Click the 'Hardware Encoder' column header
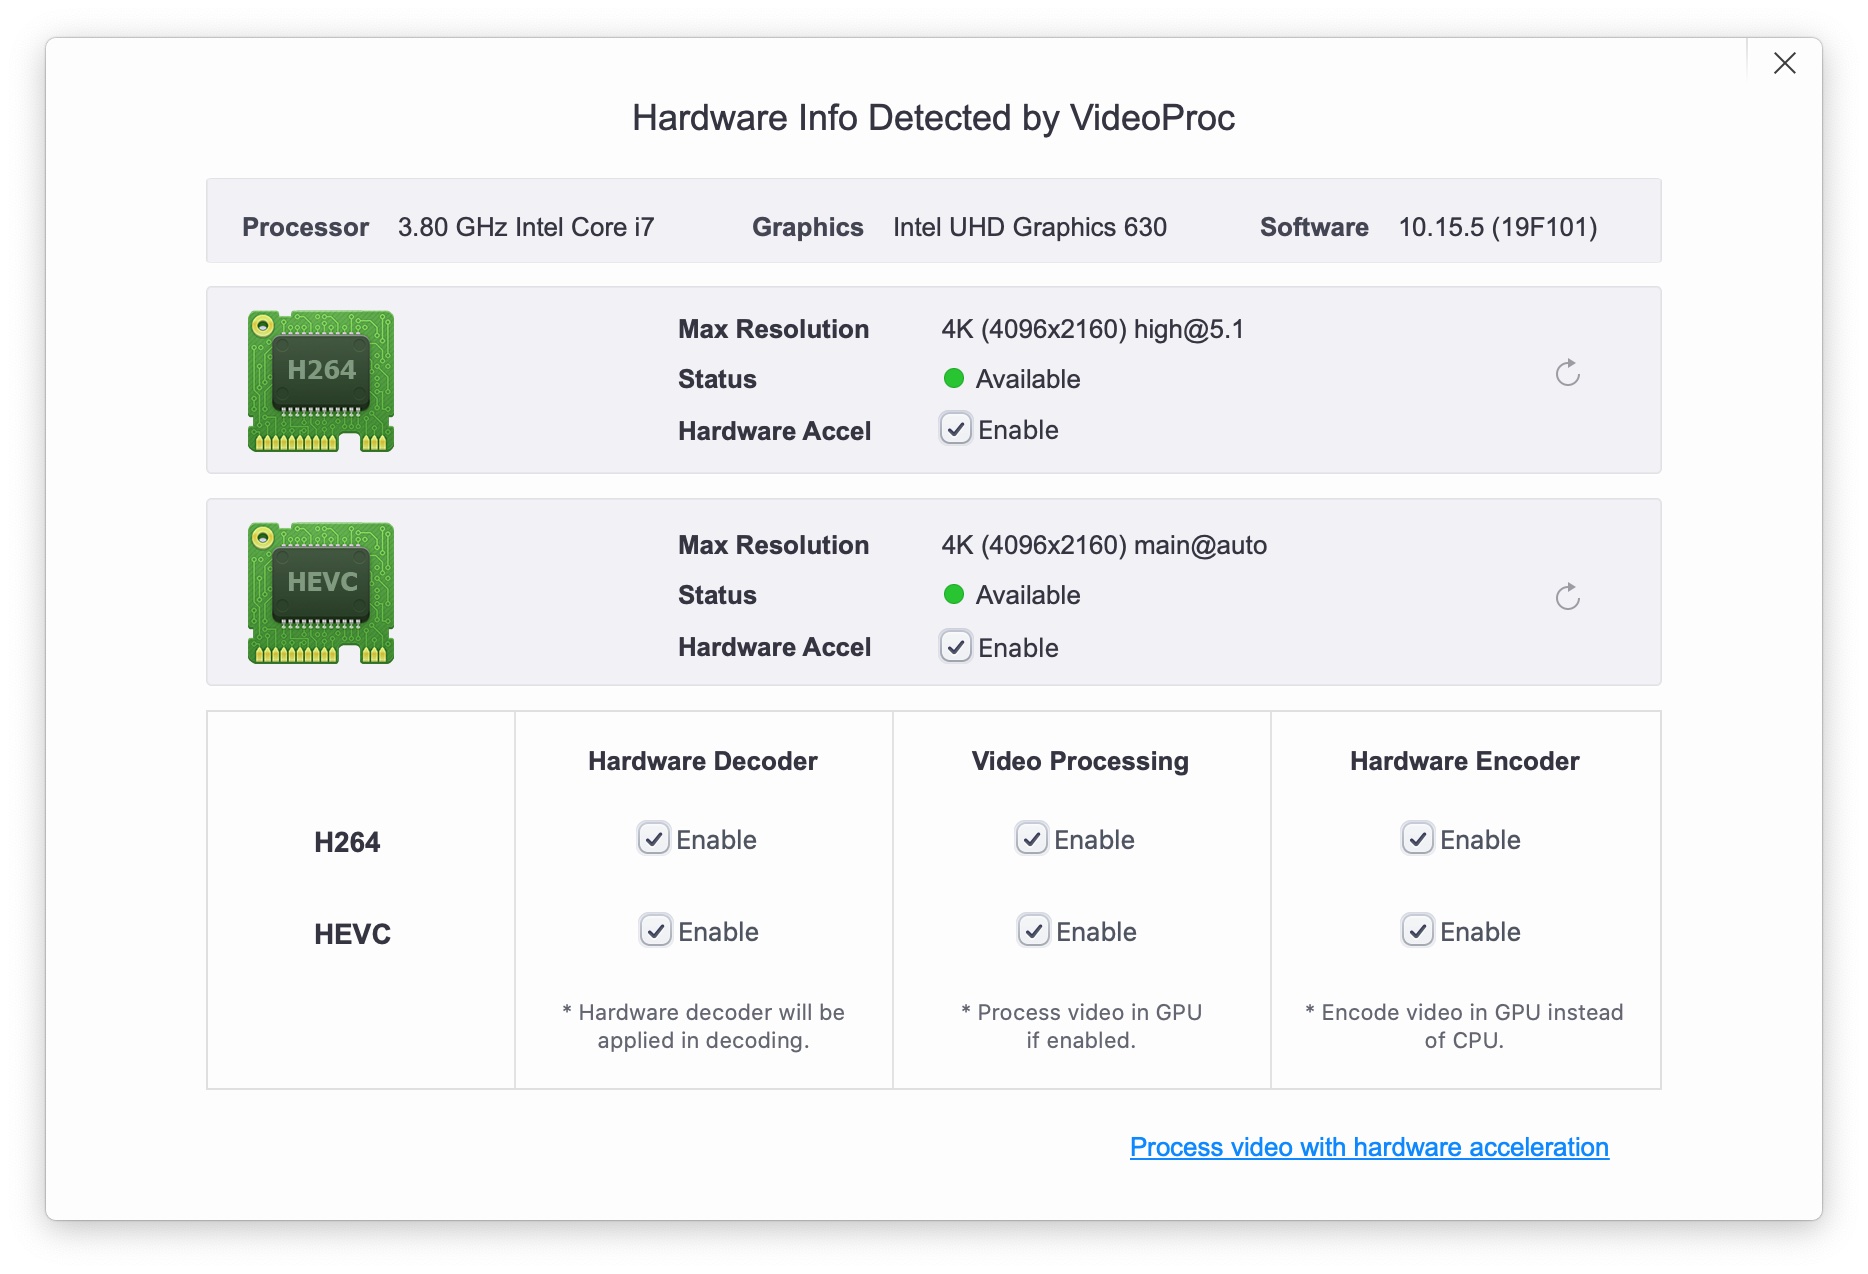The width and height of the screenshot is (1868, 1274). point(1465,761)
